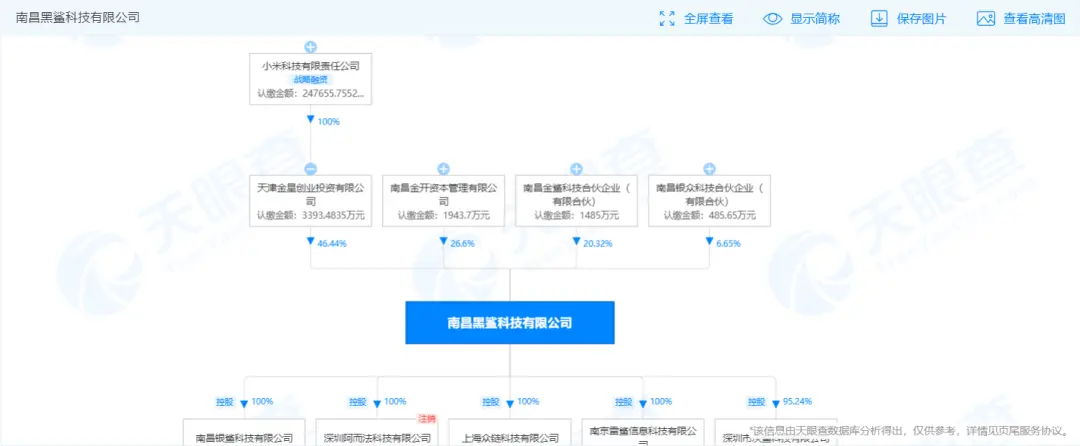Open 南昌金开资本管理有限公司 card
Screen dimensions: 1080x446
pyautogui.click(x=444, y=200)
